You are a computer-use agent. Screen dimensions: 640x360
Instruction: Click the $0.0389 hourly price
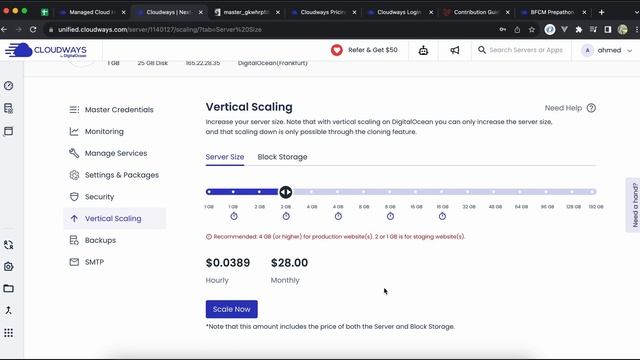(228, 262)
